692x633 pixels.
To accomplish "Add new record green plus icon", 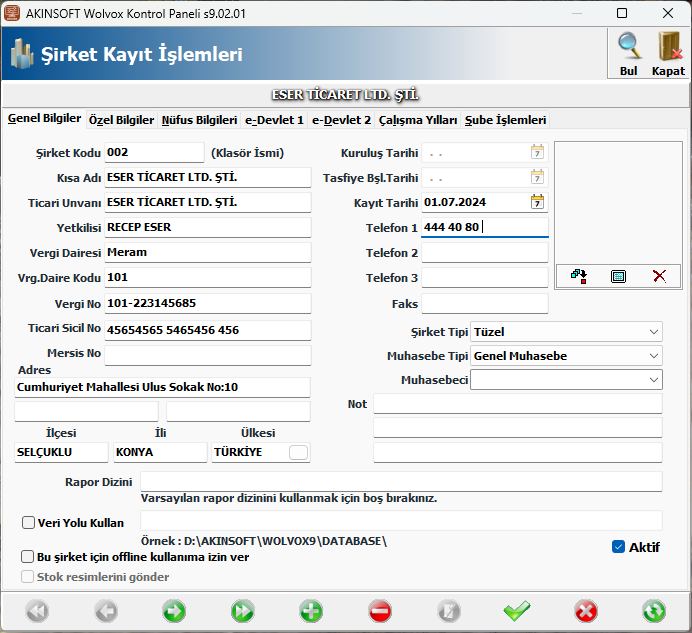I will pyautogui.click(x=311, y=611).
